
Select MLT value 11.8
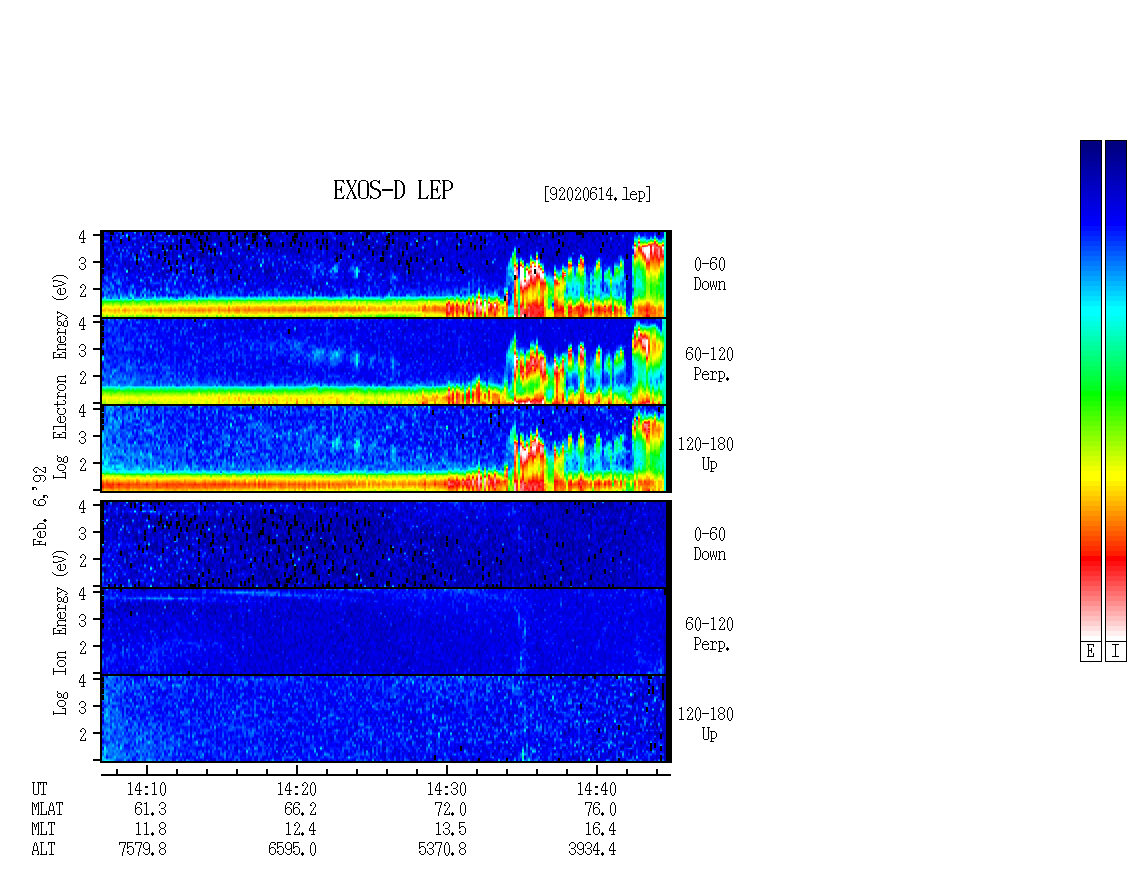click(151, 830)
